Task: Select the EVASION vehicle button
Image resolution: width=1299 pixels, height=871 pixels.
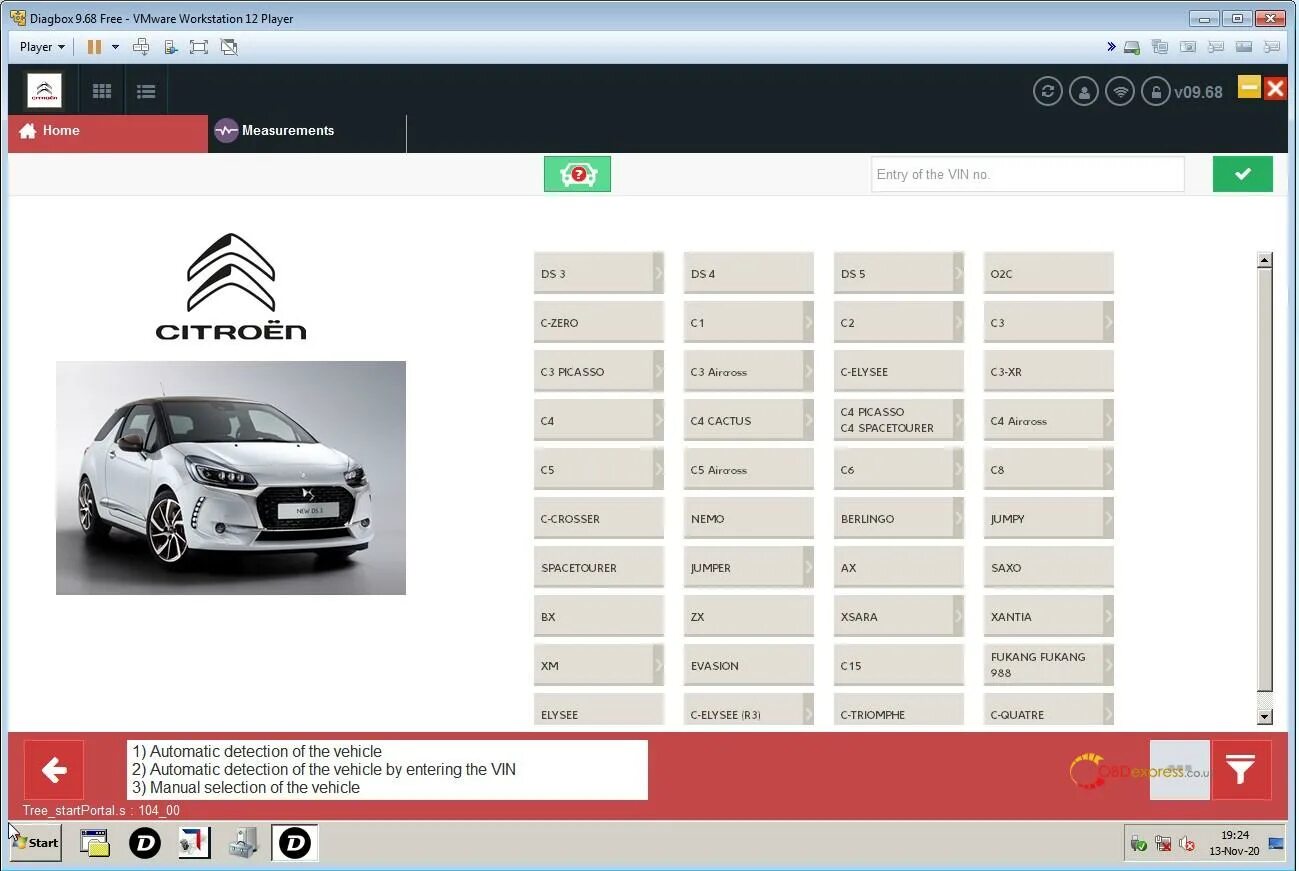Action: coord(749,665)
